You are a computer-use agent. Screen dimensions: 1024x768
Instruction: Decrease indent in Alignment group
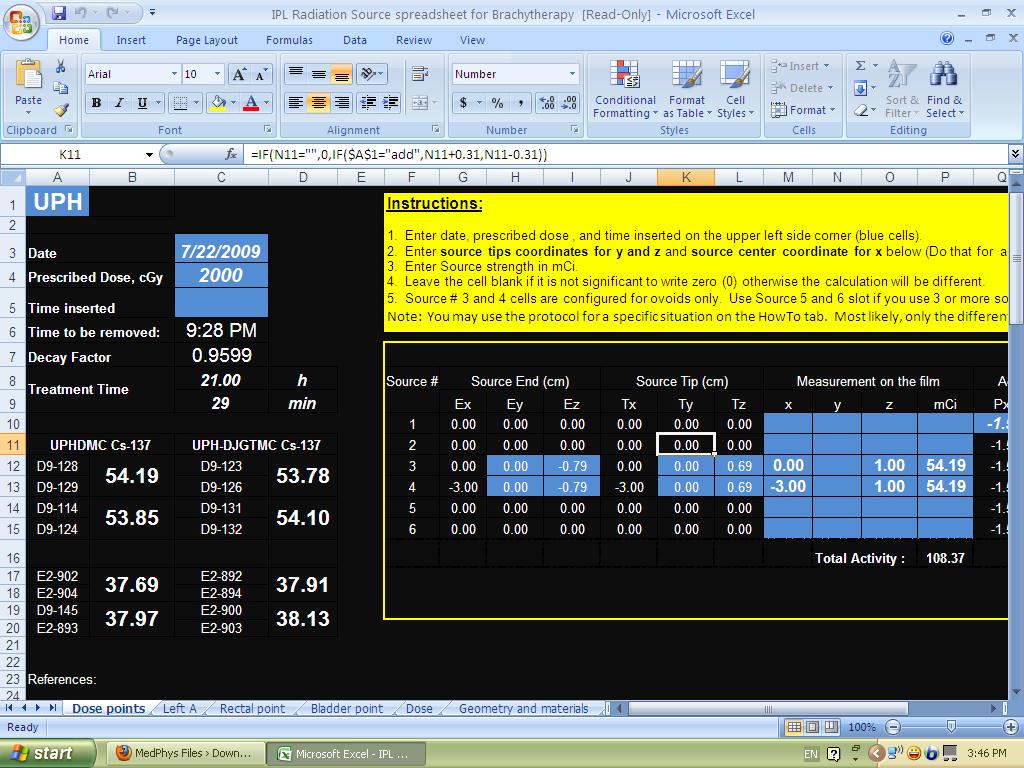368,103
